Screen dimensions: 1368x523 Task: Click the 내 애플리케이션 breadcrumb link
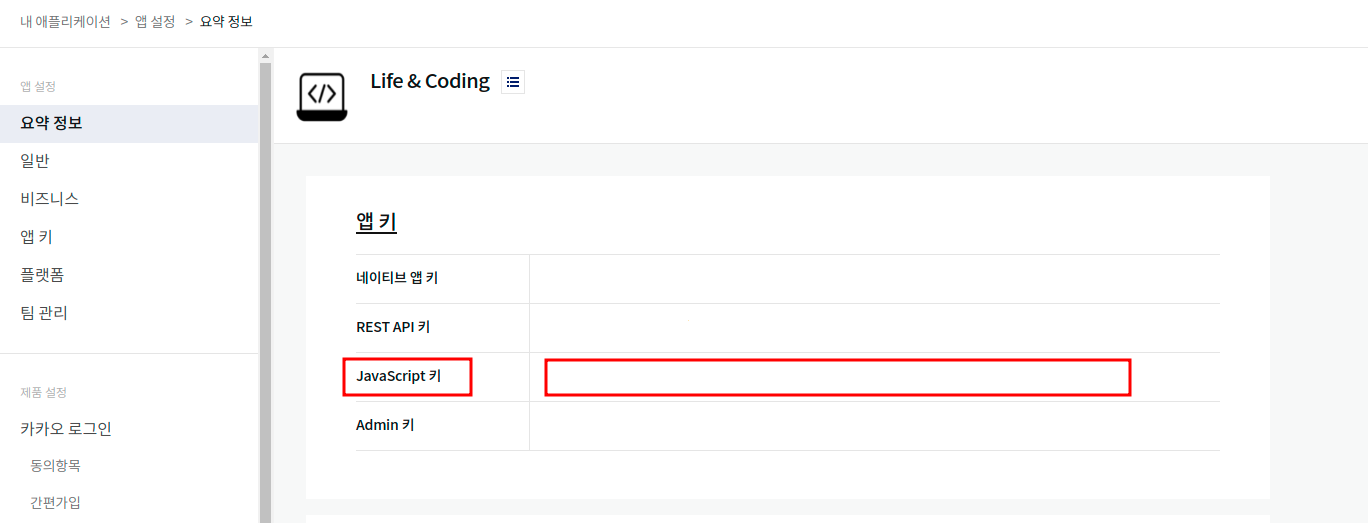tap(65, 22)
